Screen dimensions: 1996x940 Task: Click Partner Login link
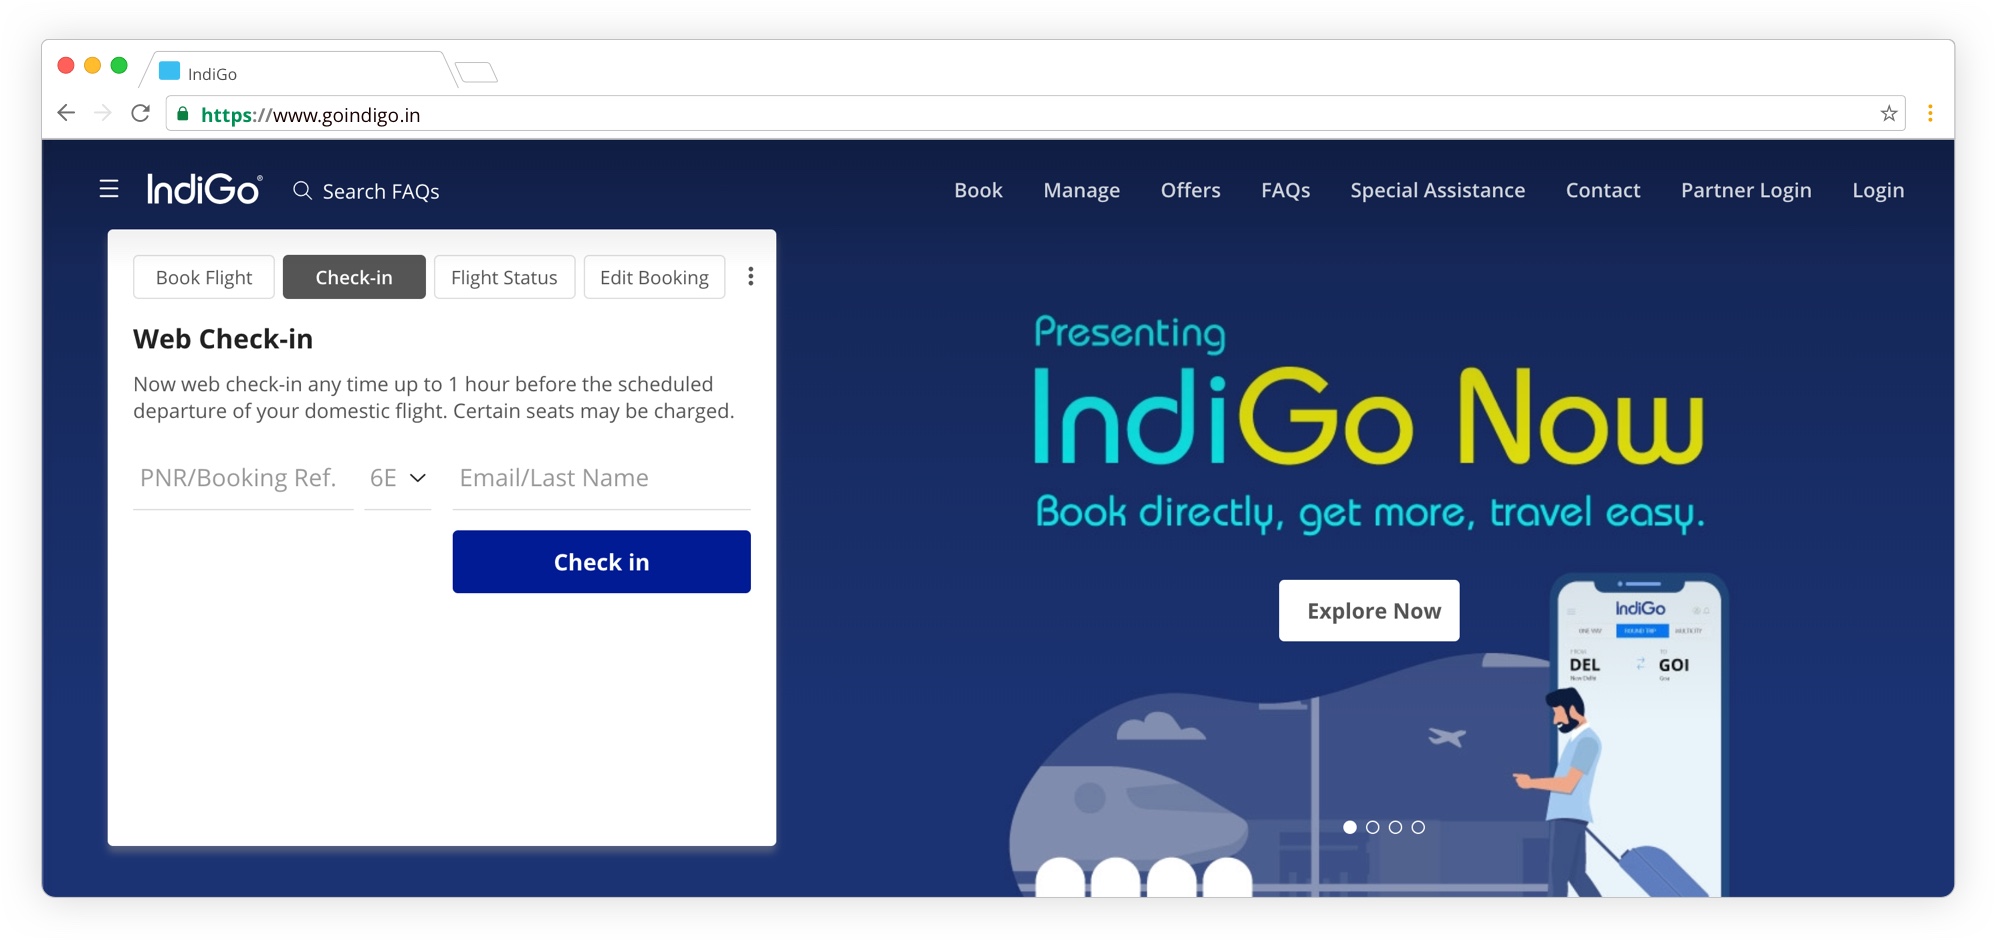click(1746, 190)
